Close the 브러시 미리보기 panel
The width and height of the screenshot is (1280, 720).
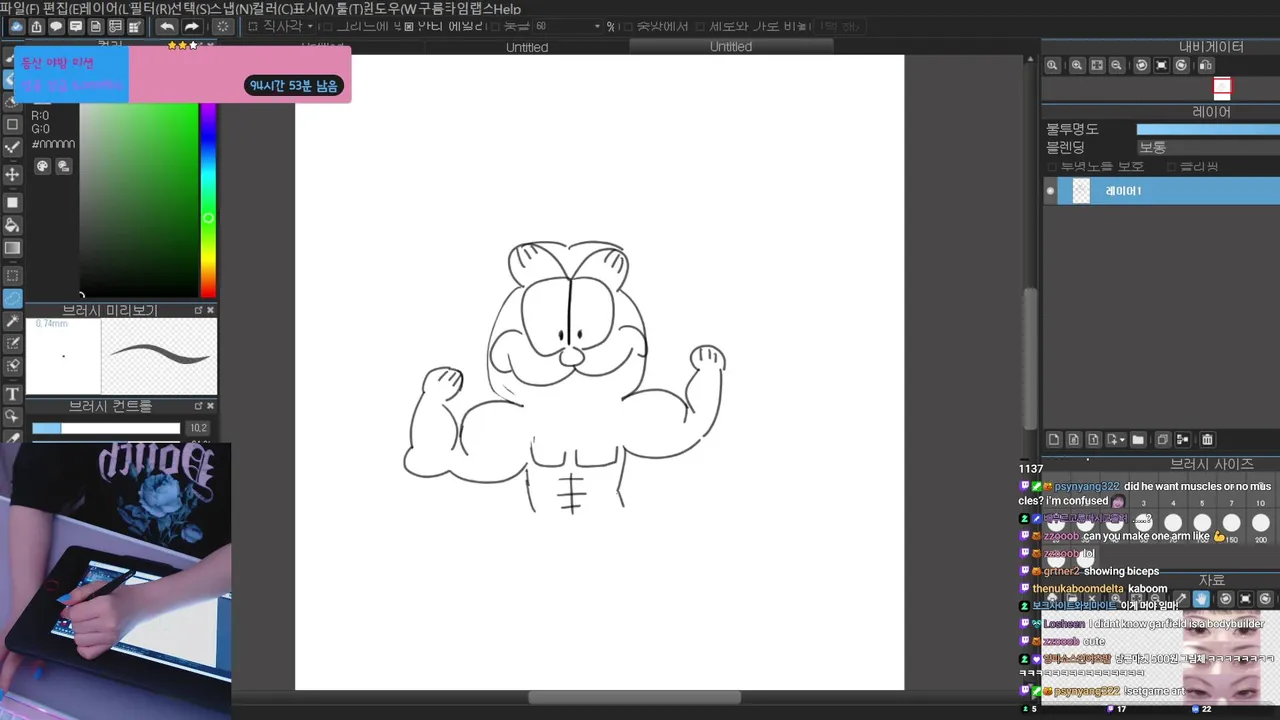coord(210,310)
